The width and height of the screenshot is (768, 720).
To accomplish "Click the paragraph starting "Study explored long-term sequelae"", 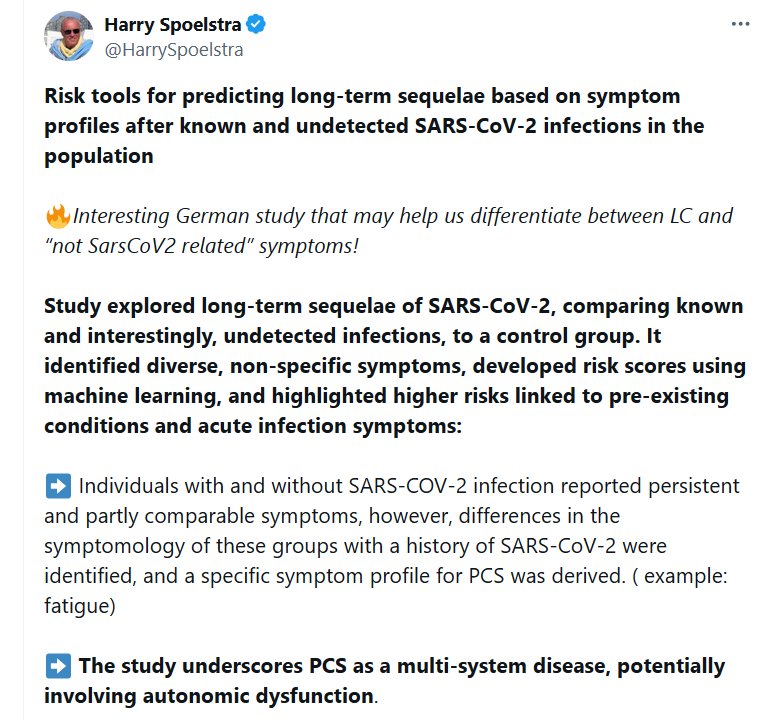I will point(394,306).
